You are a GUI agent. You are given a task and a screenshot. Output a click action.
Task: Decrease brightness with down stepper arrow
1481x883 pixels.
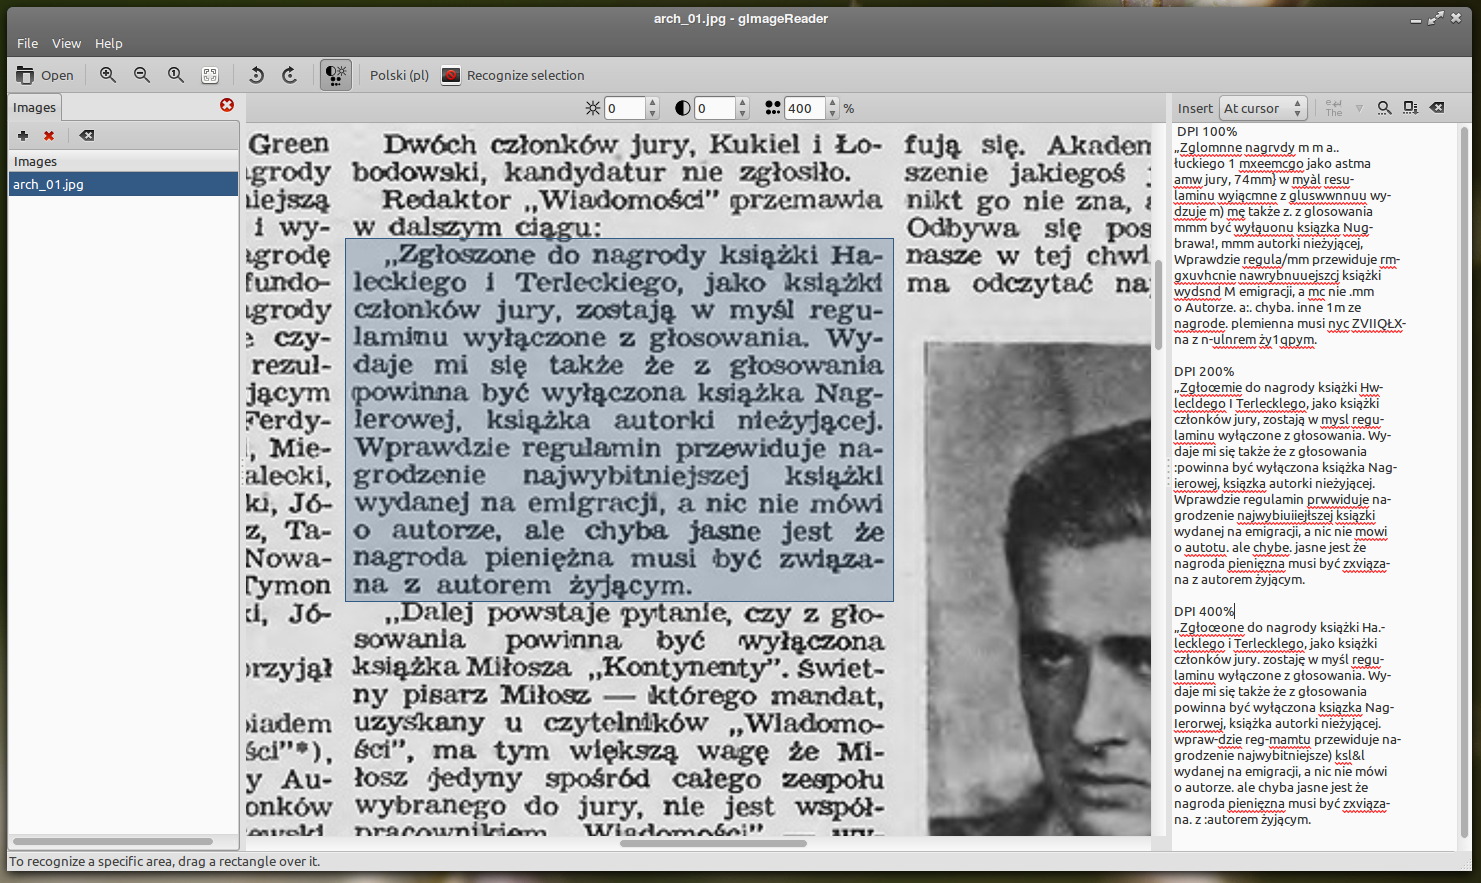point(653,114)
